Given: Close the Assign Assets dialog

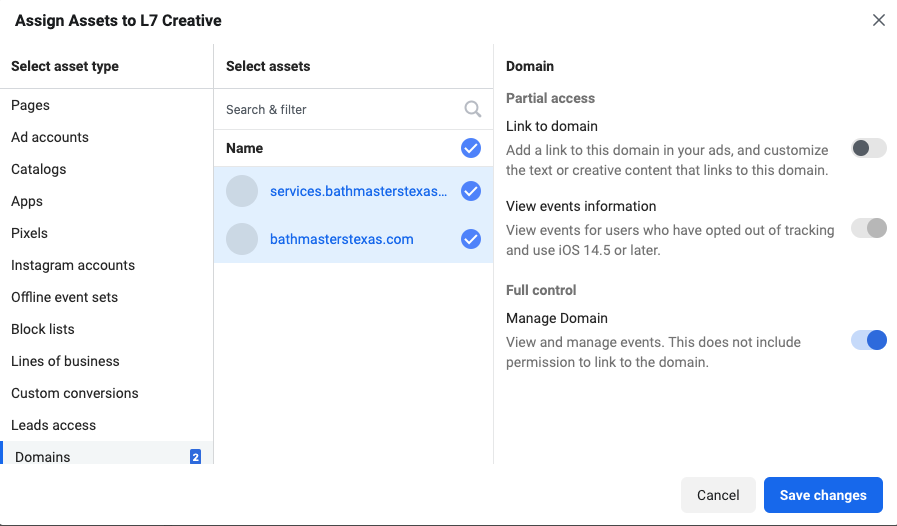Looking at the screenshot, I should click(879, 20).
